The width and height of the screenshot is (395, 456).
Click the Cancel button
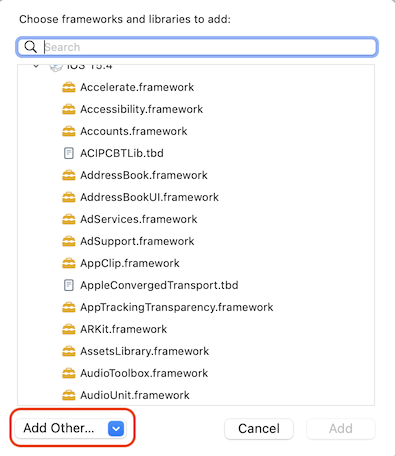(x=259, y=429)
